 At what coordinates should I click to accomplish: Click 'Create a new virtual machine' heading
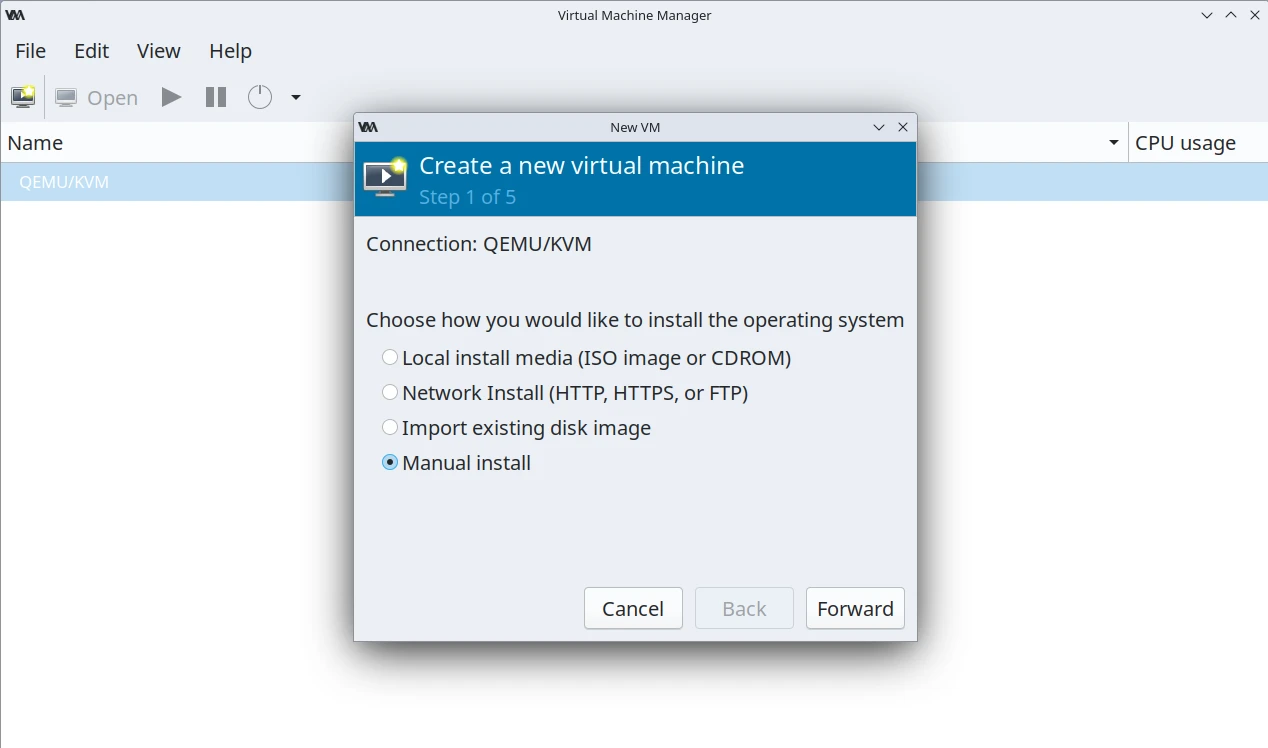point(581,165)
